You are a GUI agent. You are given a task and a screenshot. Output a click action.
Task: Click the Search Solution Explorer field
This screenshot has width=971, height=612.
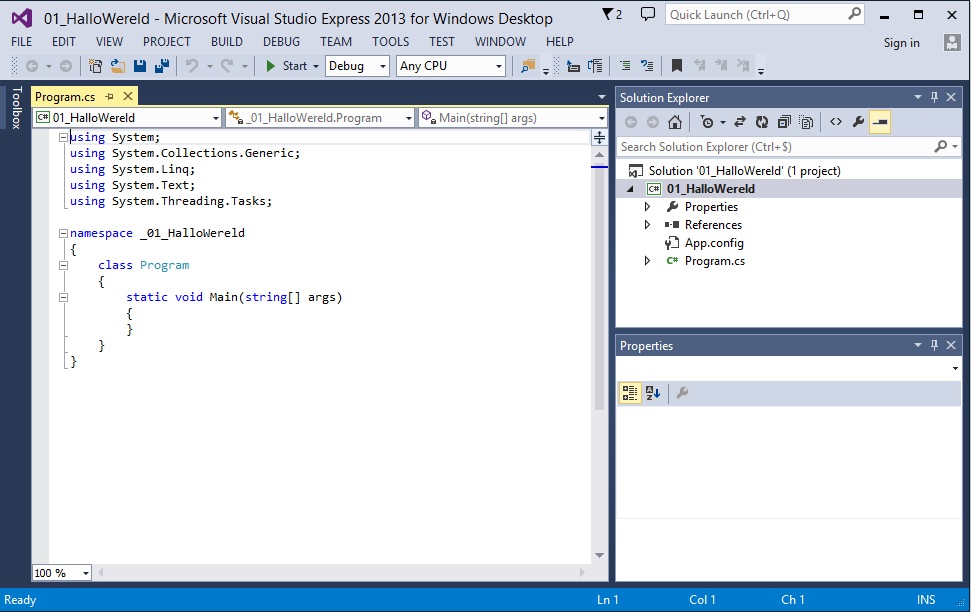pos(790,147)
